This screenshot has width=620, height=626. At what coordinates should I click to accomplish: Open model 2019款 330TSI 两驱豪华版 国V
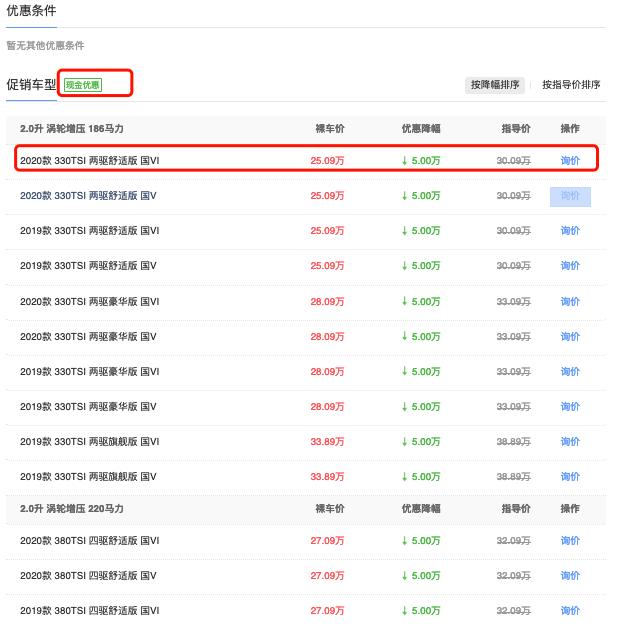[x=88, y=406]
